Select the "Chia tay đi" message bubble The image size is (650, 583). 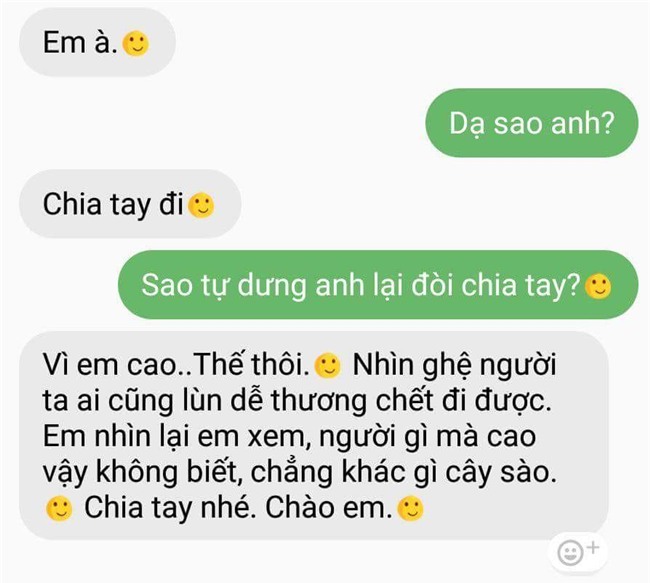[130, 204]
